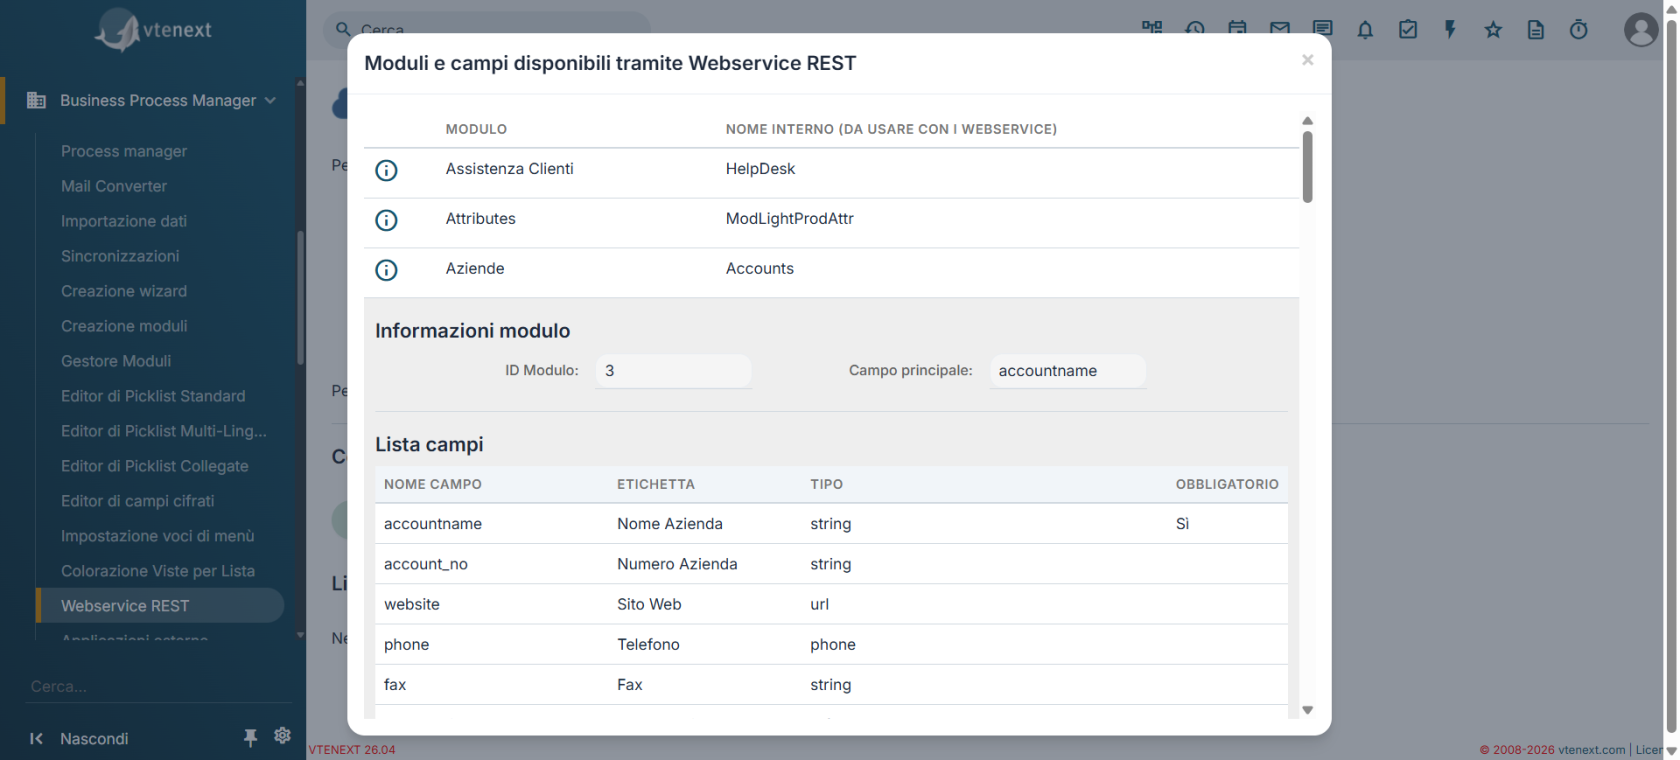Click the phone field name cell

(407, 645)
